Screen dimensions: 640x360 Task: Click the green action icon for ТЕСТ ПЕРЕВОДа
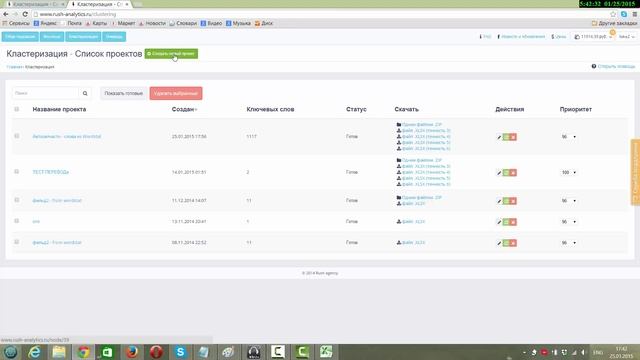506,173
